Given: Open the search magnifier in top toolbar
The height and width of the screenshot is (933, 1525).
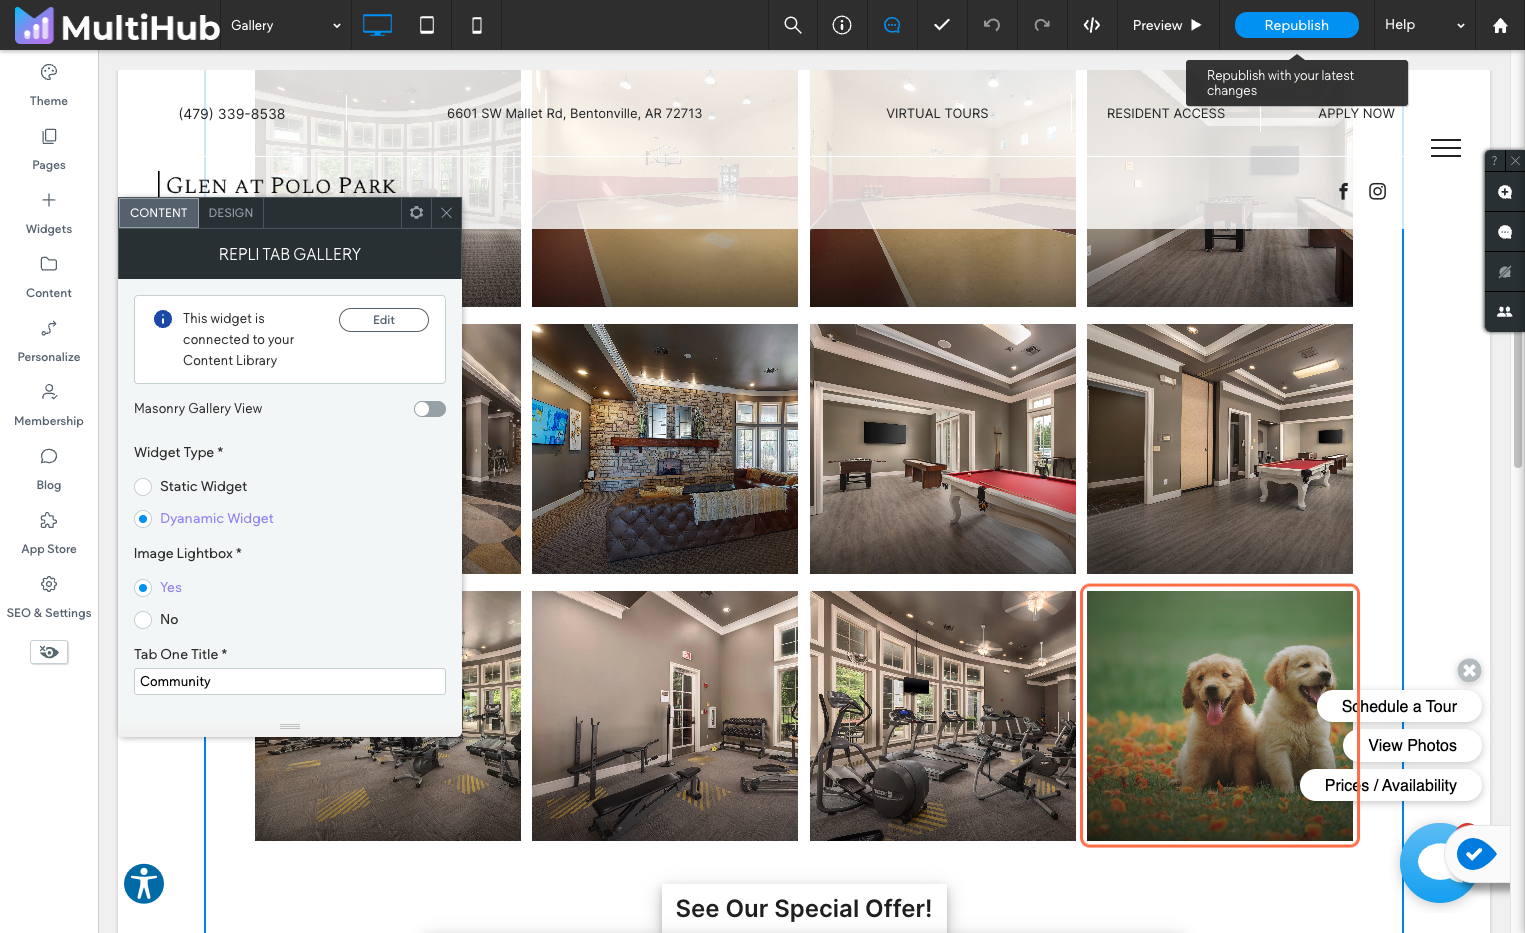Looking at the screenshot, I should tap(793, 25).
